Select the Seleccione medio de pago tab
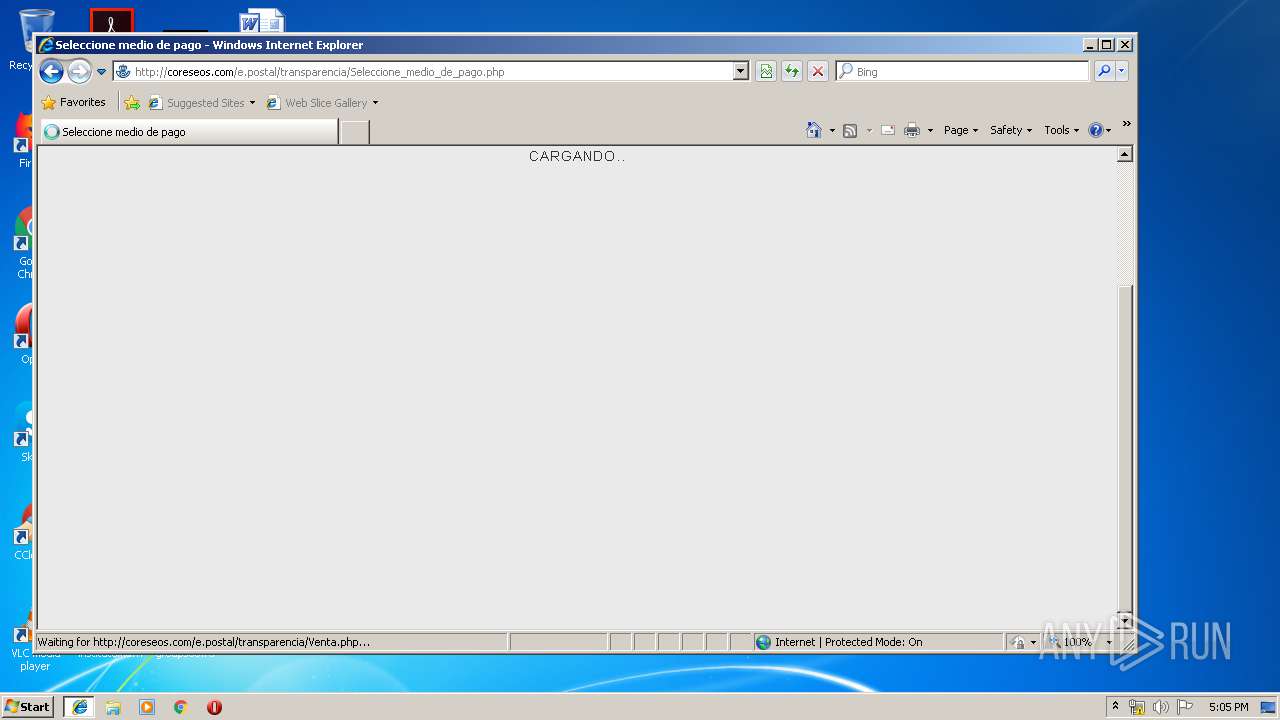Image resolution: width=1280 pixels, height=720 pixels. 189,131
